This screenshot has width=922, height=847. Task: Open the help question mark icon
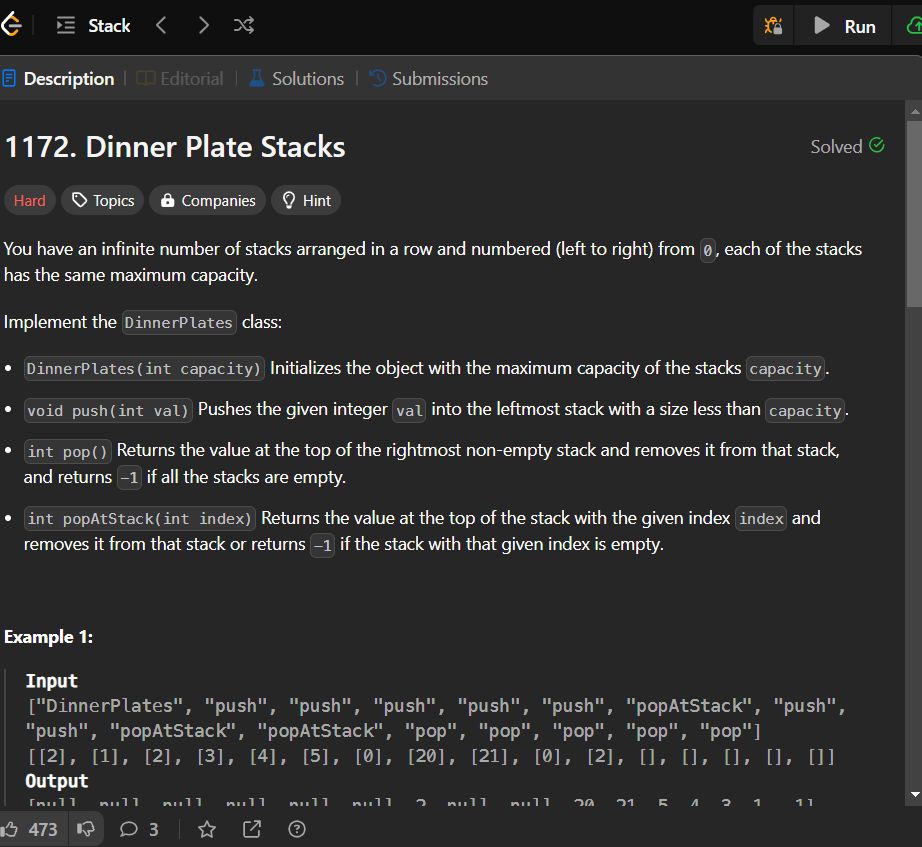296,829
